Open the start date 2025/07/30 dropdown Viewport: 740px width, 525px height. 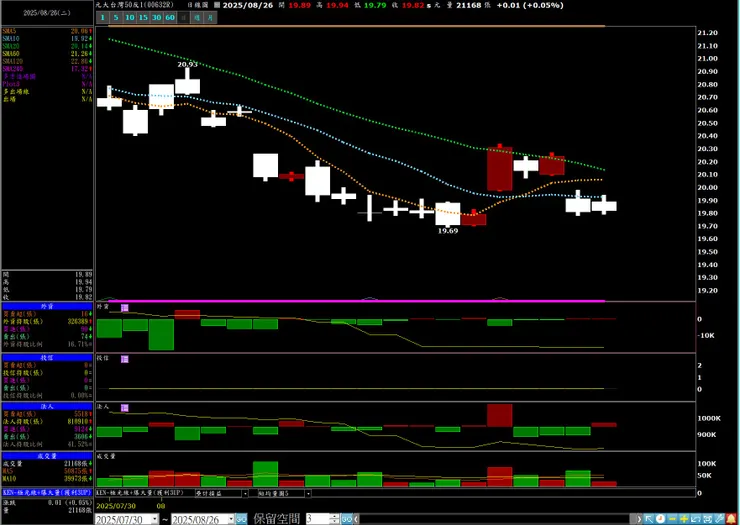tap(155, 519)
